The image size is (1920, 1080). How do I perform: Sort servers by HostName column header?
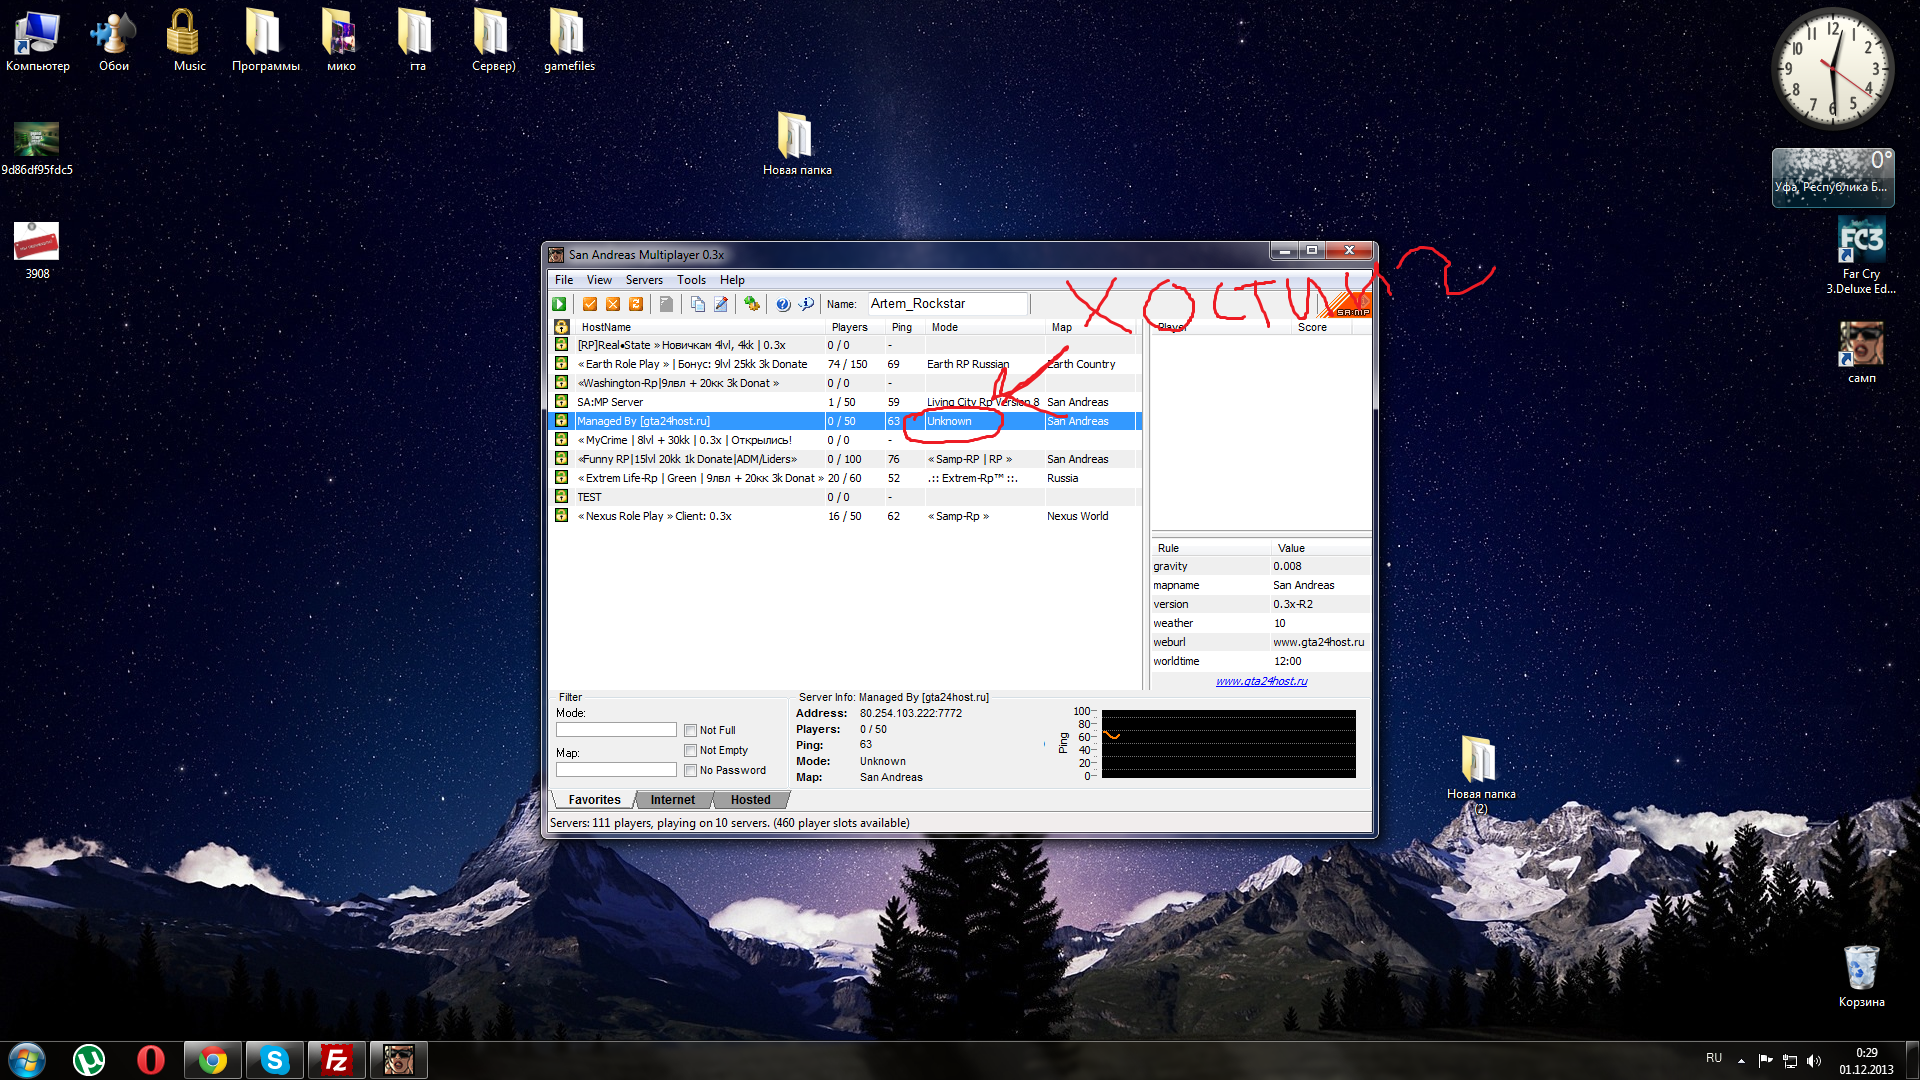(x=699, y=327)
